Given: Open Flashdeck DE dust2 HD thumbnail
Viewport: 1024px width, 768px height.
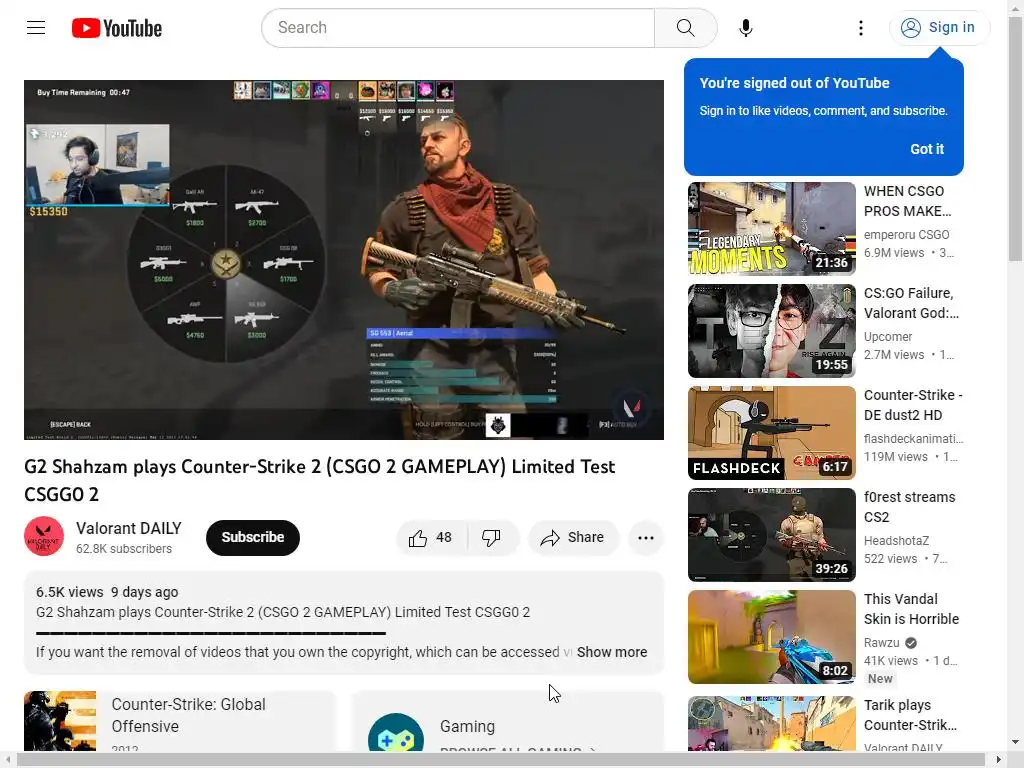Looking at the screenshot, I should [771, 432].
